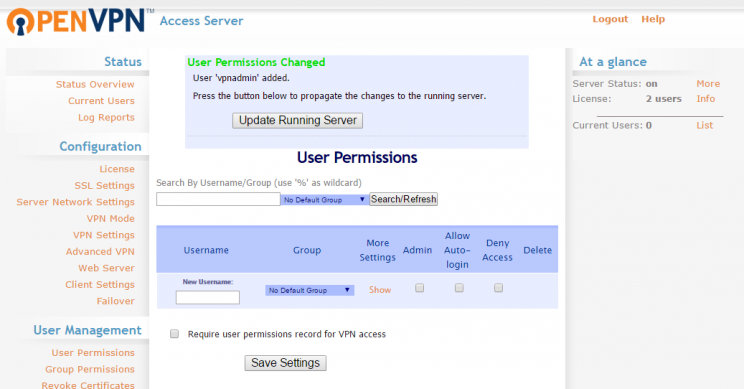
Task: Click Update Running Server button
Action: (x=298, y=120)
